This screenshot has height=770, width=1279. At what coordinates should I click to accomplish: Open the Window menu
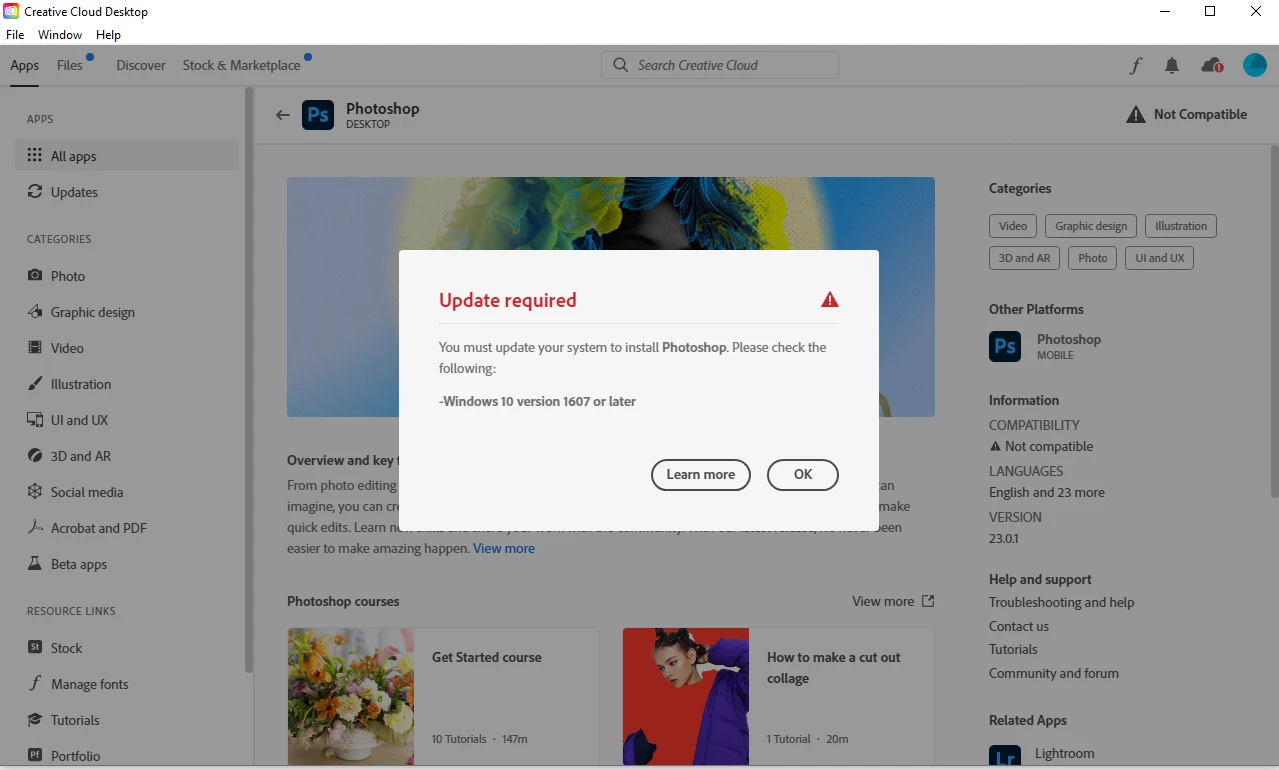pos(60,35)
